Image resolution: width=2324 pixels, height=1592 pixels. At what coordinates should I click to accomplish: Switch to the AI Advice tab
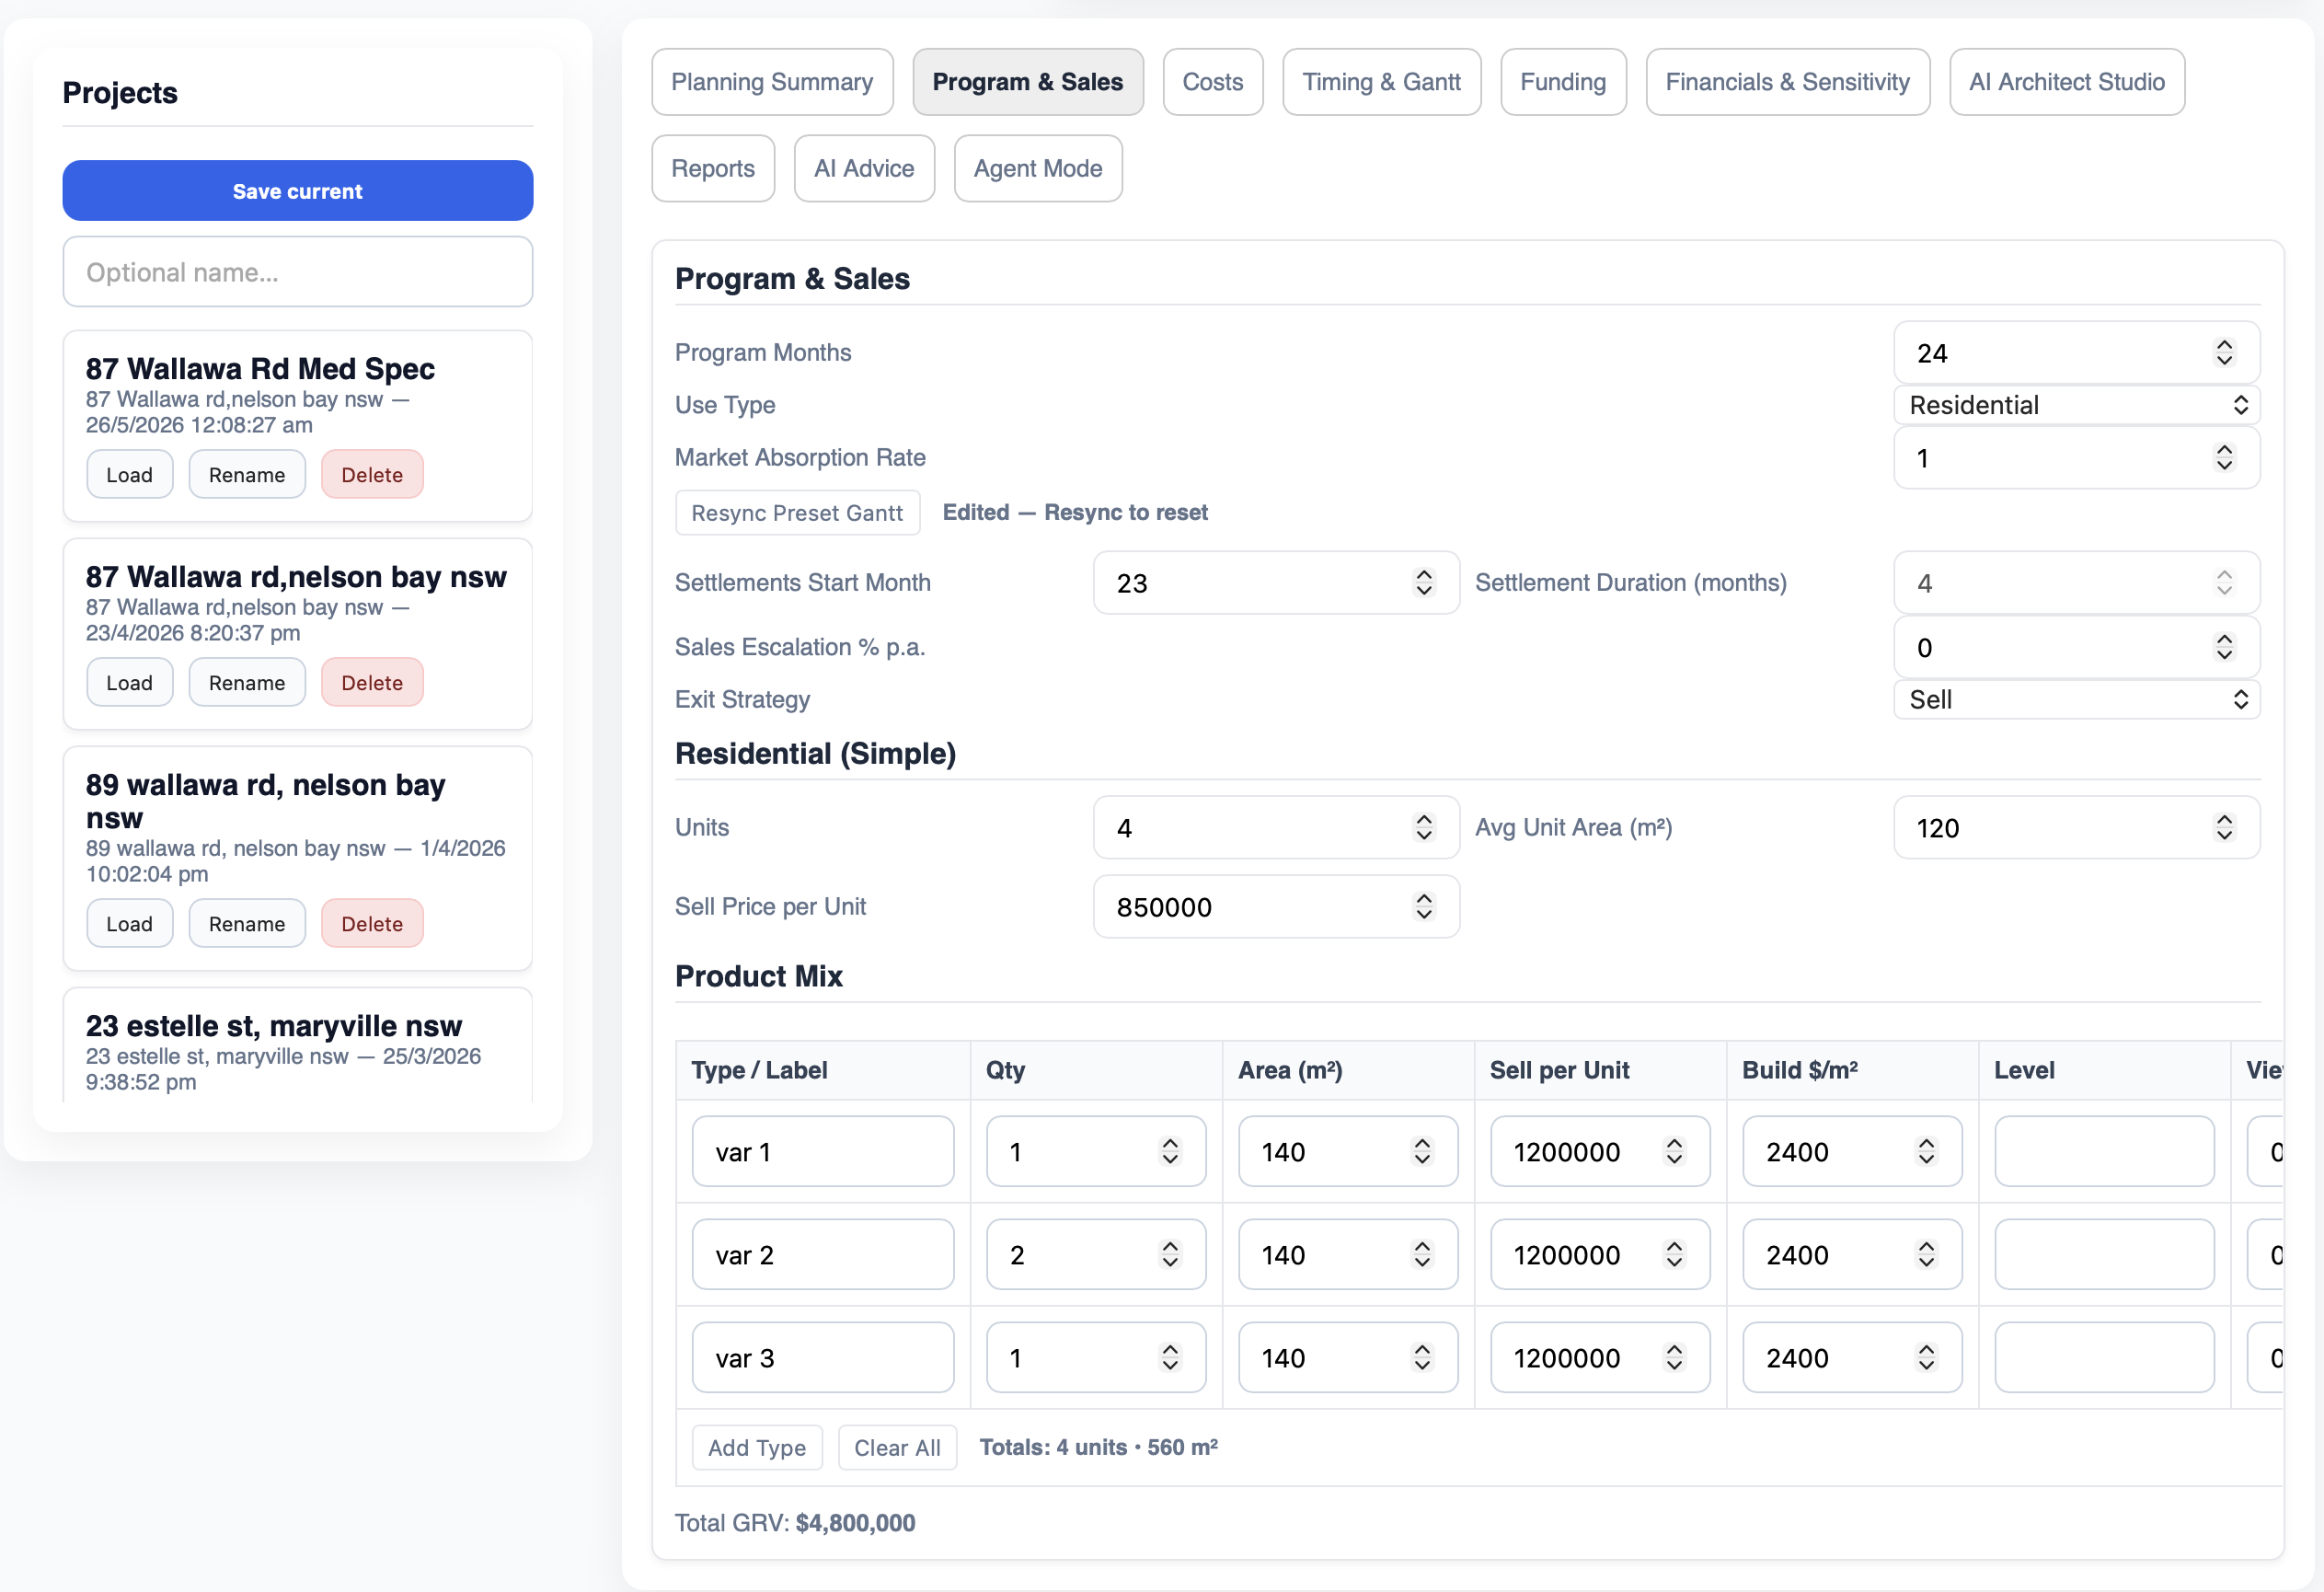click(x=864, y=168)
